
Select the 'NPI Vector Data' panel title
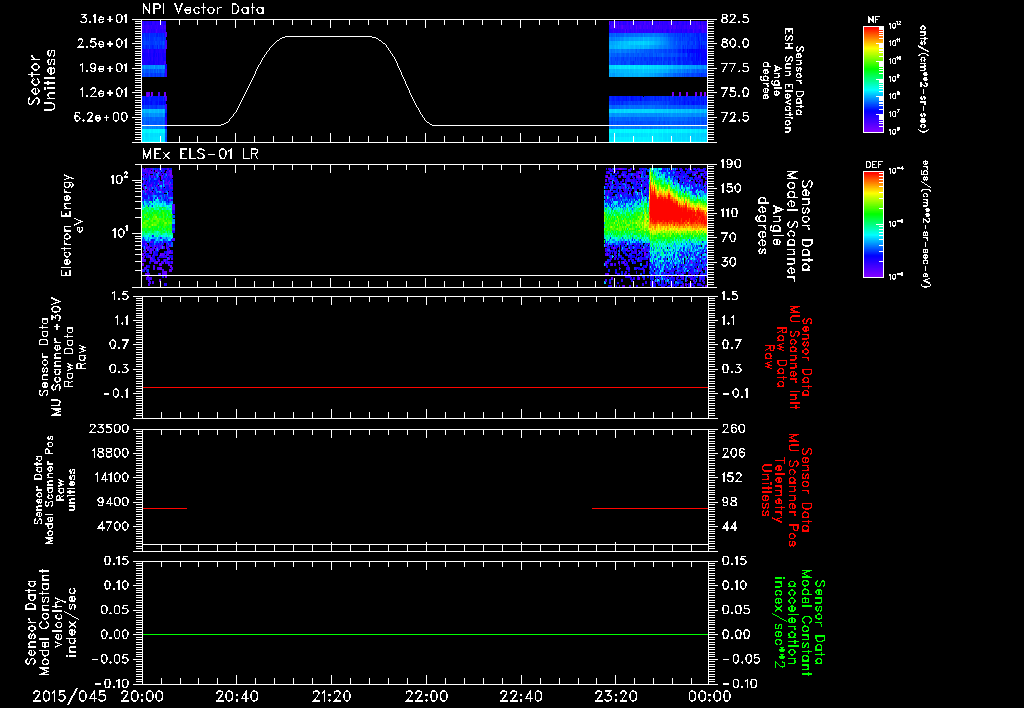(203, 9)
